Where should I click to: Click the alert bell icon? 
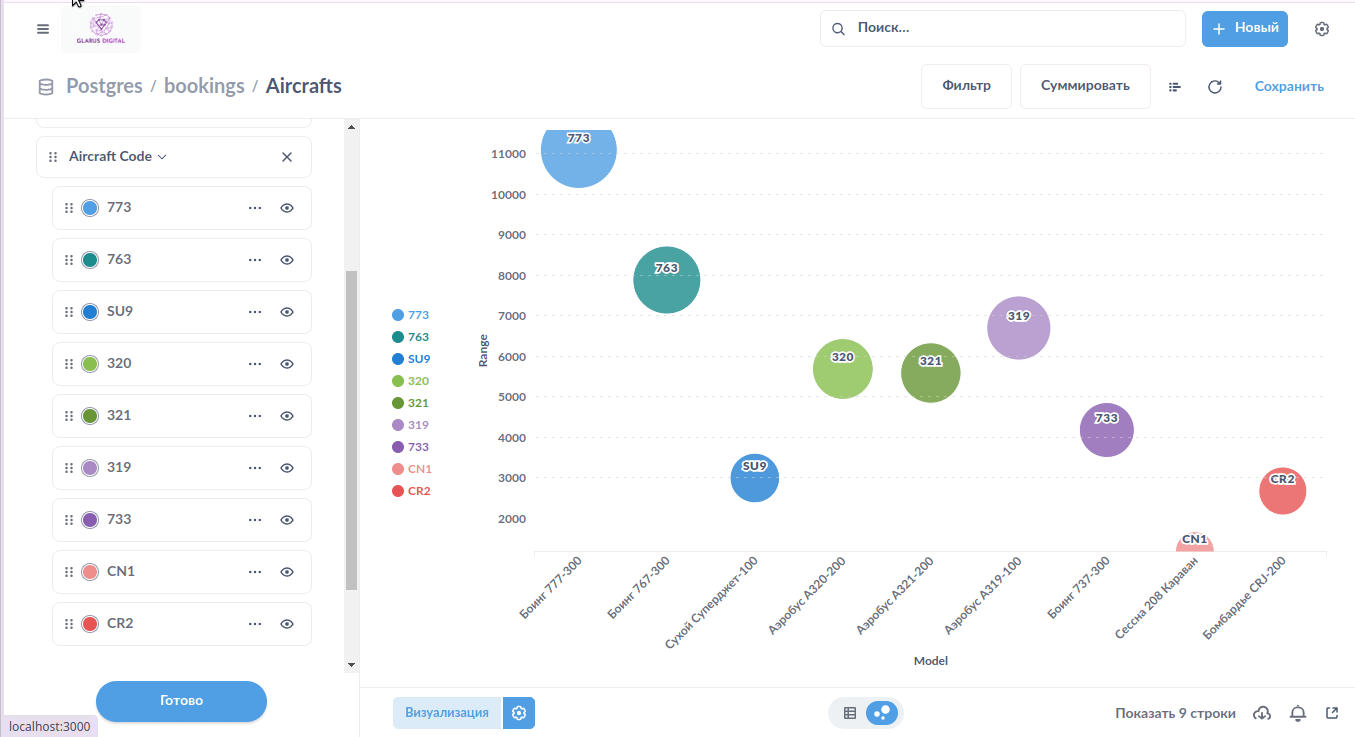coord(1298,713)
